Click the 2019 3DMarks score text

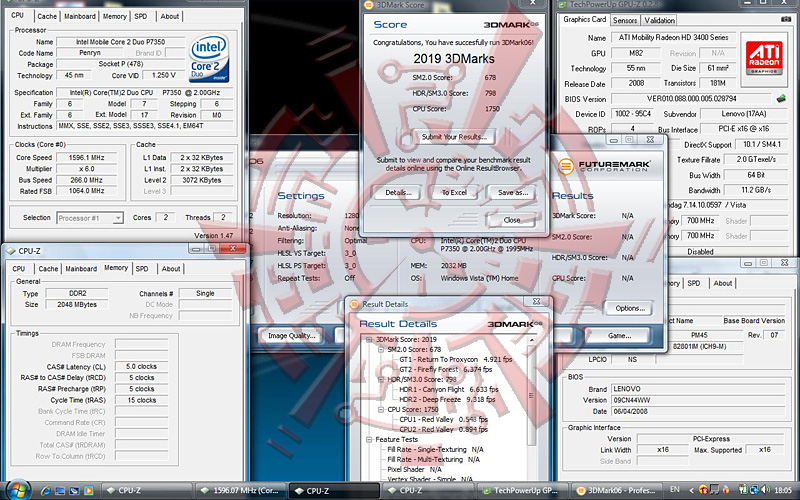(x=454, y=59)
